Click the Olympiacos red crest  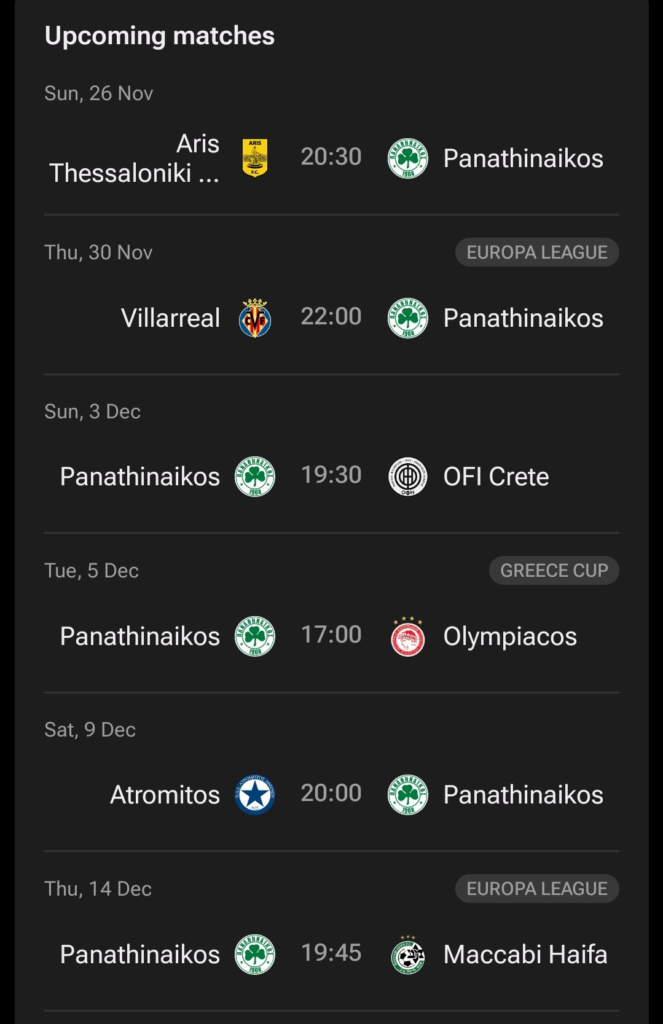pos(407,636)
